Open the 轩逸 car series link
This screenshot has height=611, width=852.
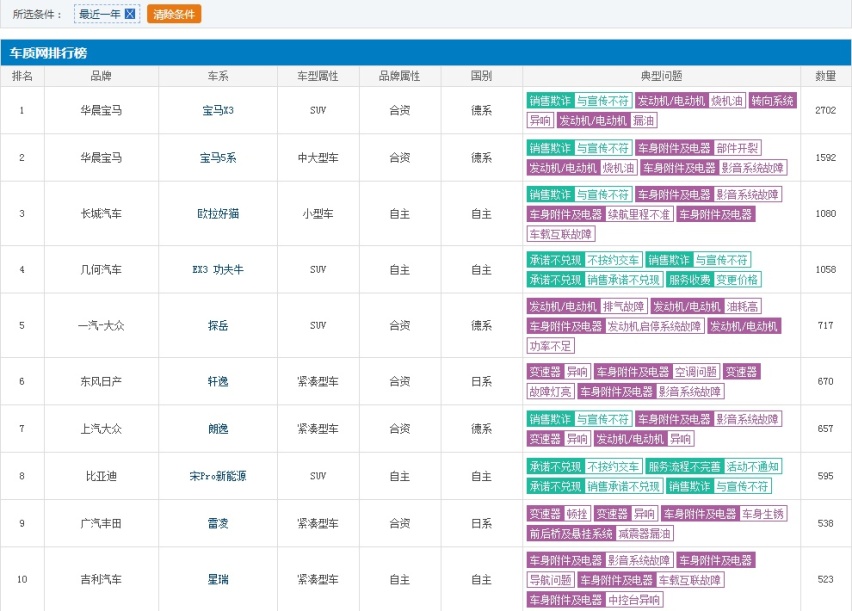pyautogui.click(x=218, y=382)
